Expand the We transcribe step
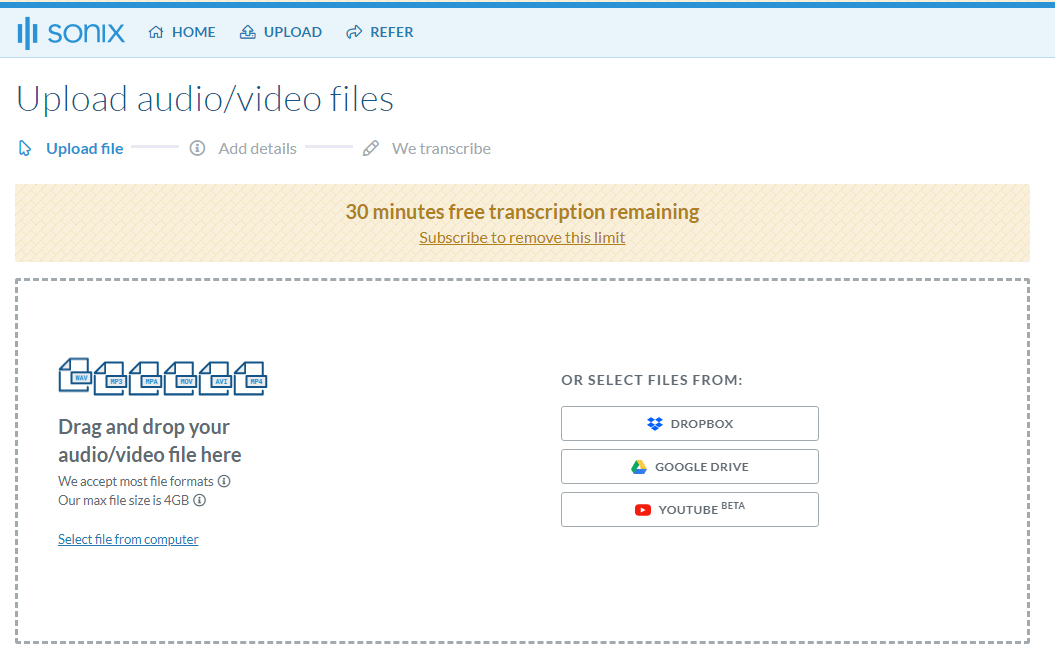 pyautogui.click(x=441, y=148)
